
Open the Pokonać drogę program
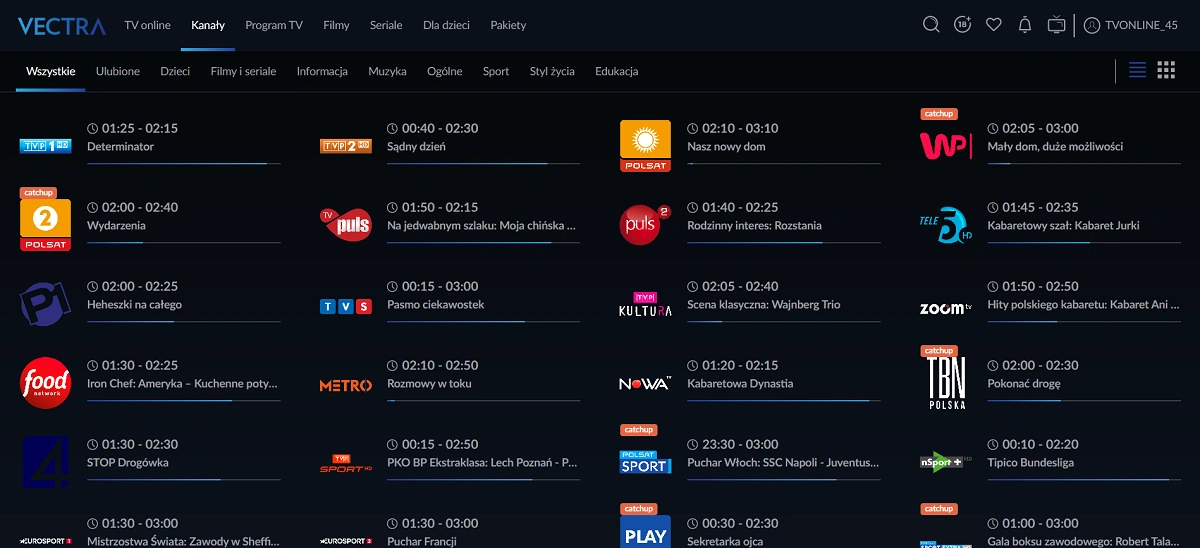point(1023,384)
